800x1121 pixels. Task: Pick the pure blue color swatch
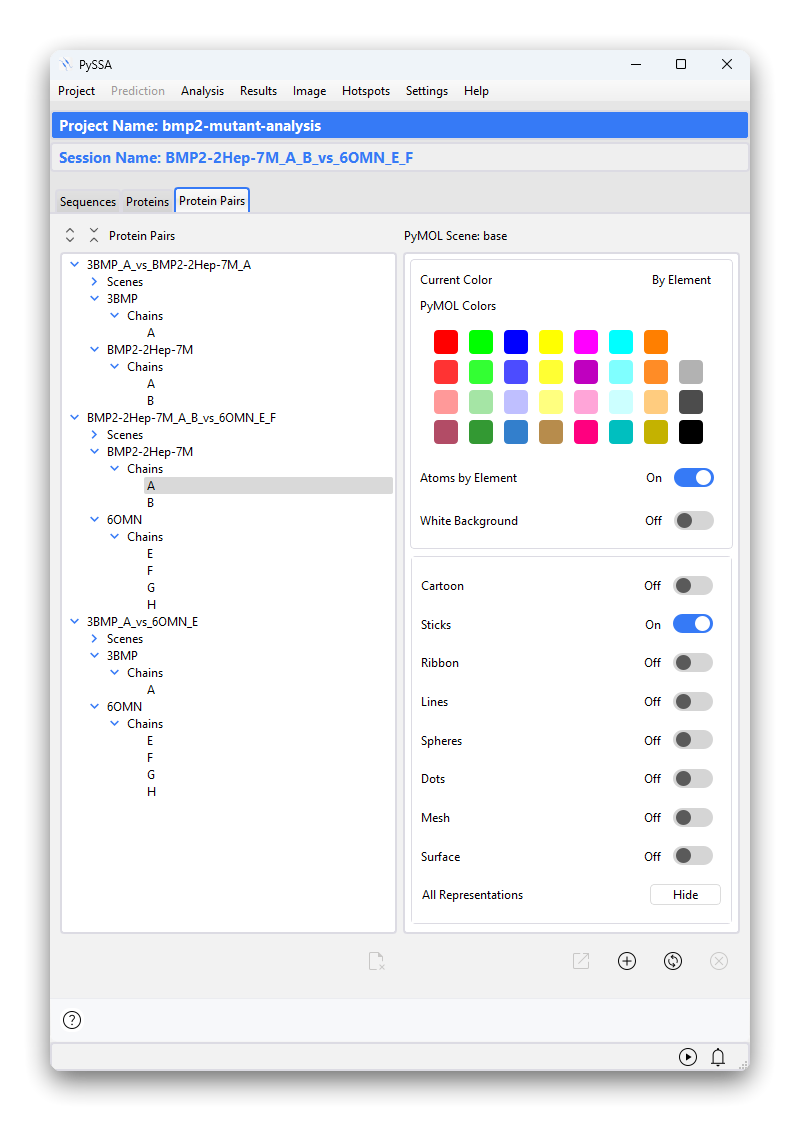click(516, 342)
